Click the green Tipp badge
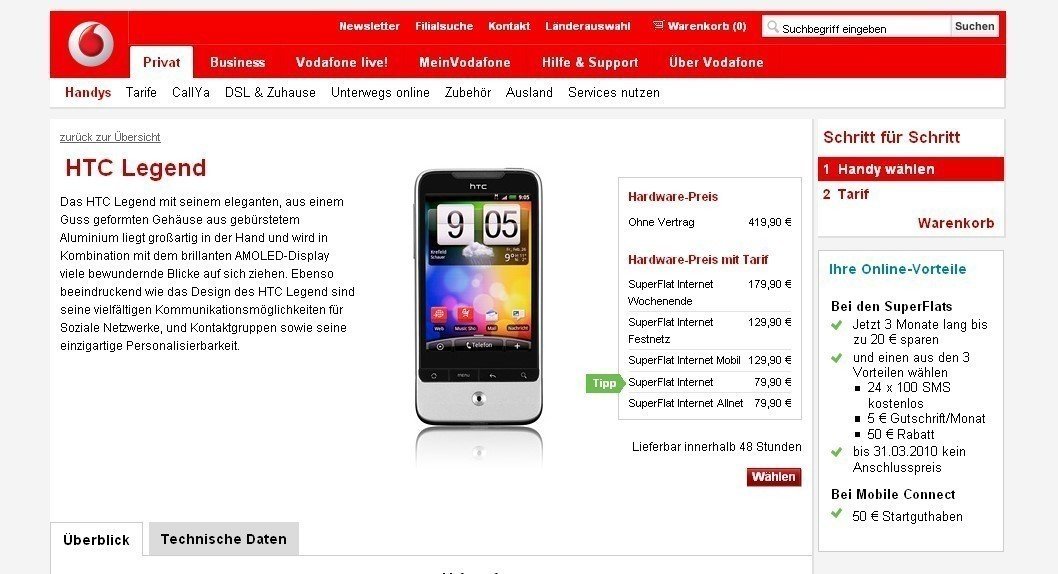The image size is (1058, 574). coord(605,383)
